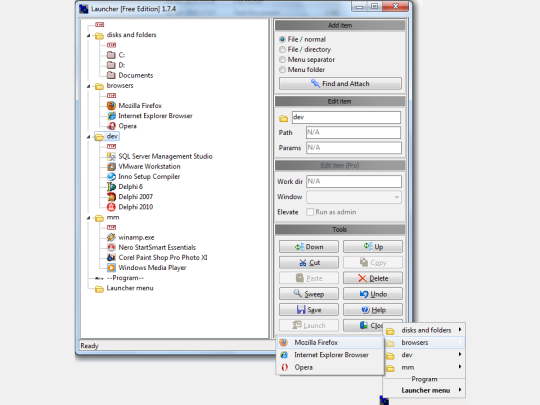Expand the dev submenu arrow in popup

(x=460, y=354)
